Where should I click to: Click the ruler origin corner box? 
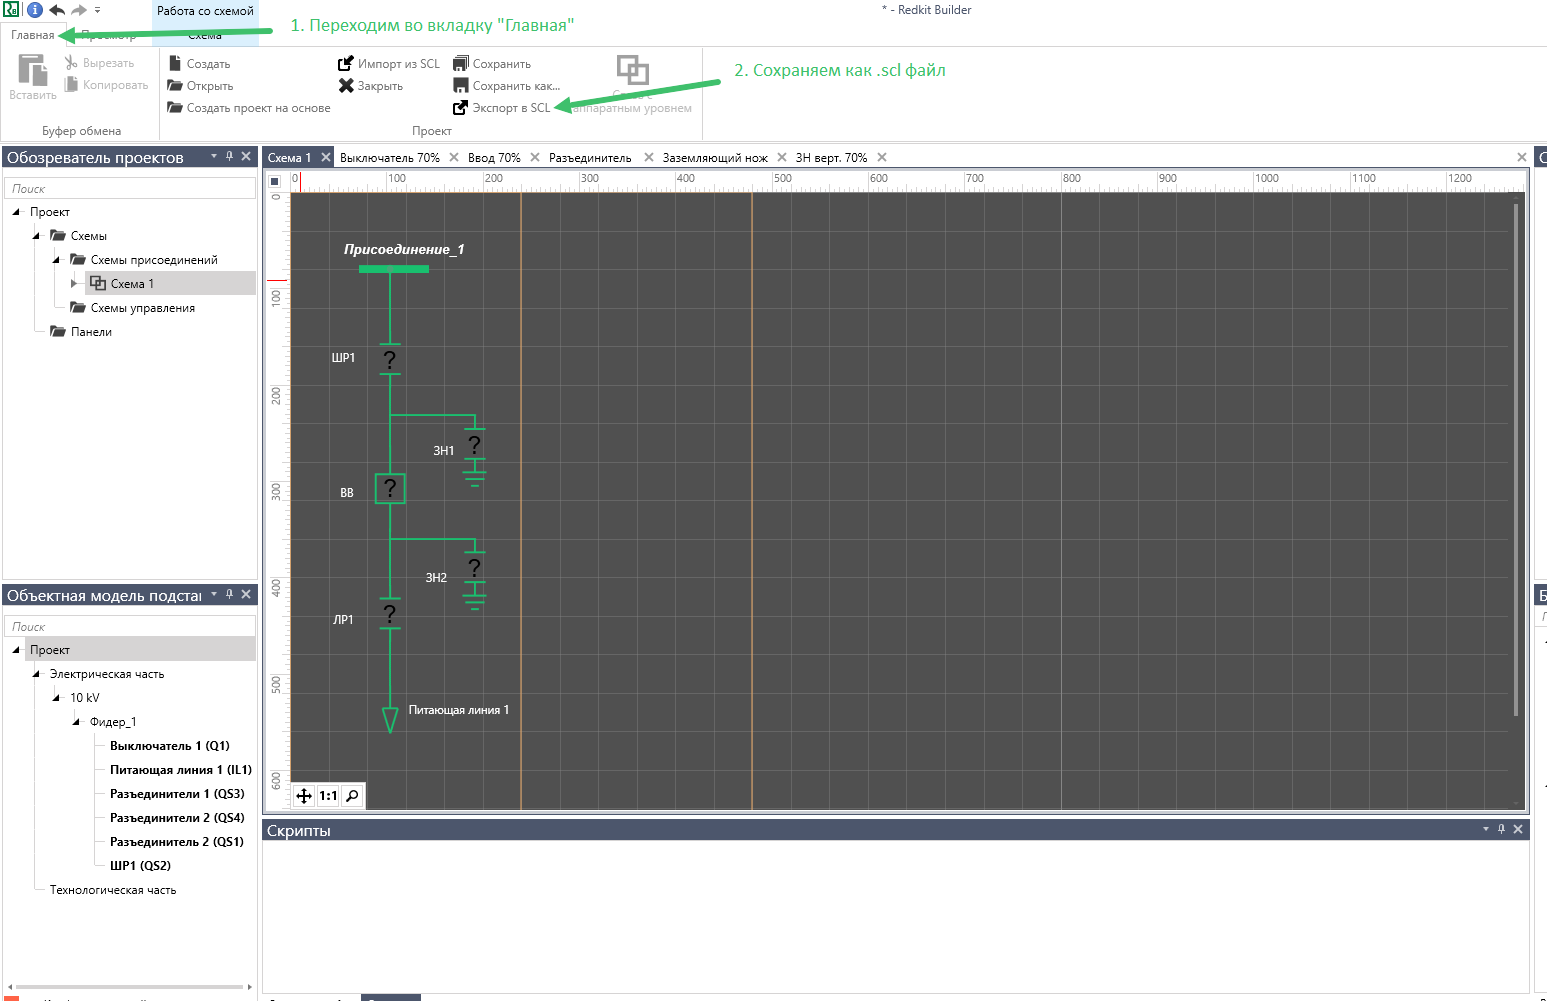pyautogui.click(x=275, y=181)
